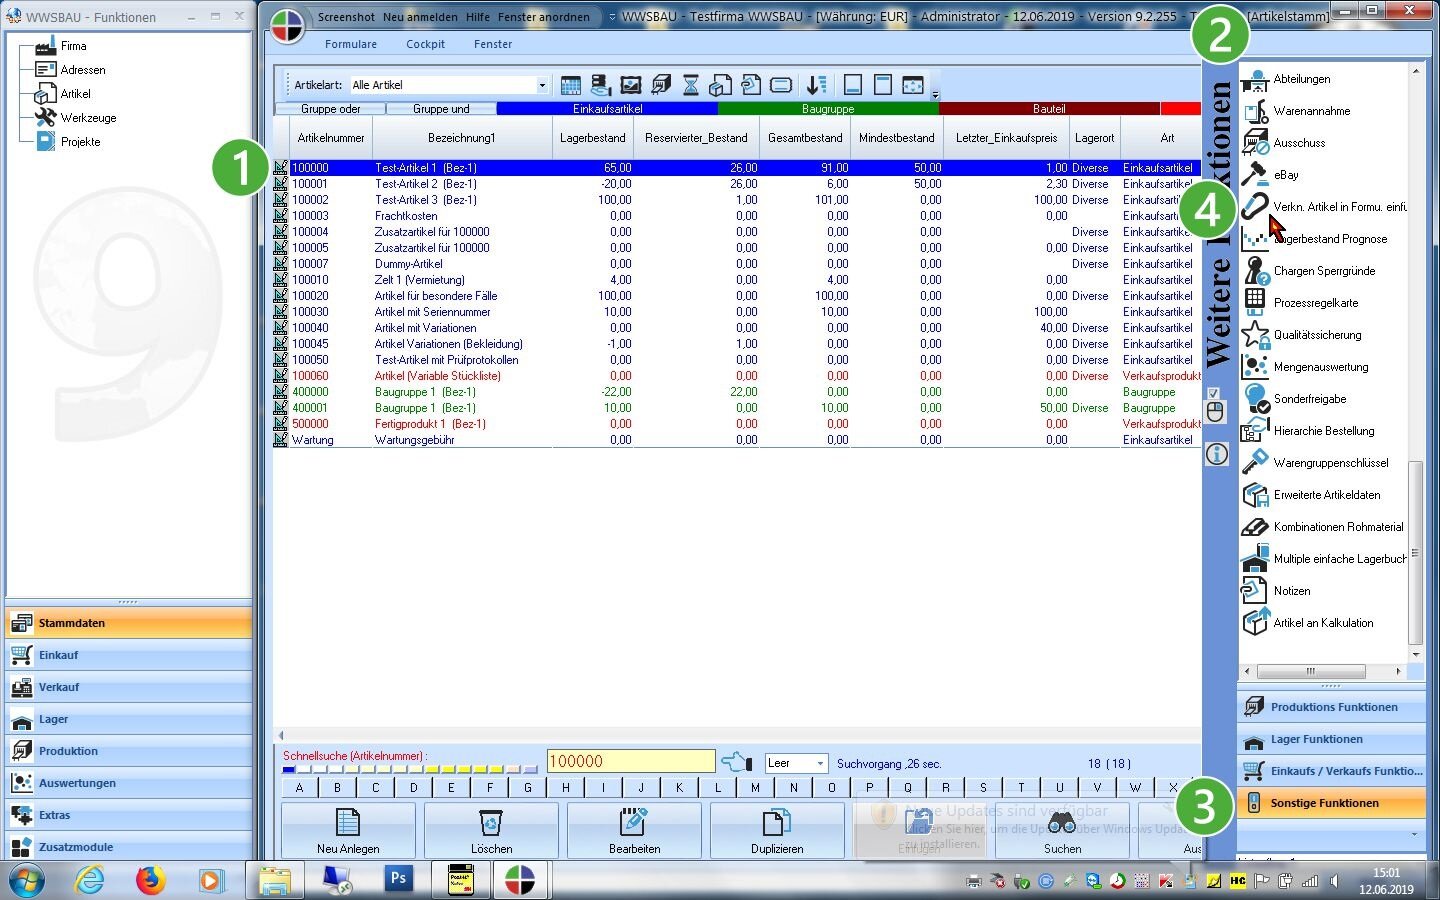Image resolution: width=1440 pixels, height=900 pixels.
Task: Open Kombinationen Rohmaterial
Action: pos(1338,527)
